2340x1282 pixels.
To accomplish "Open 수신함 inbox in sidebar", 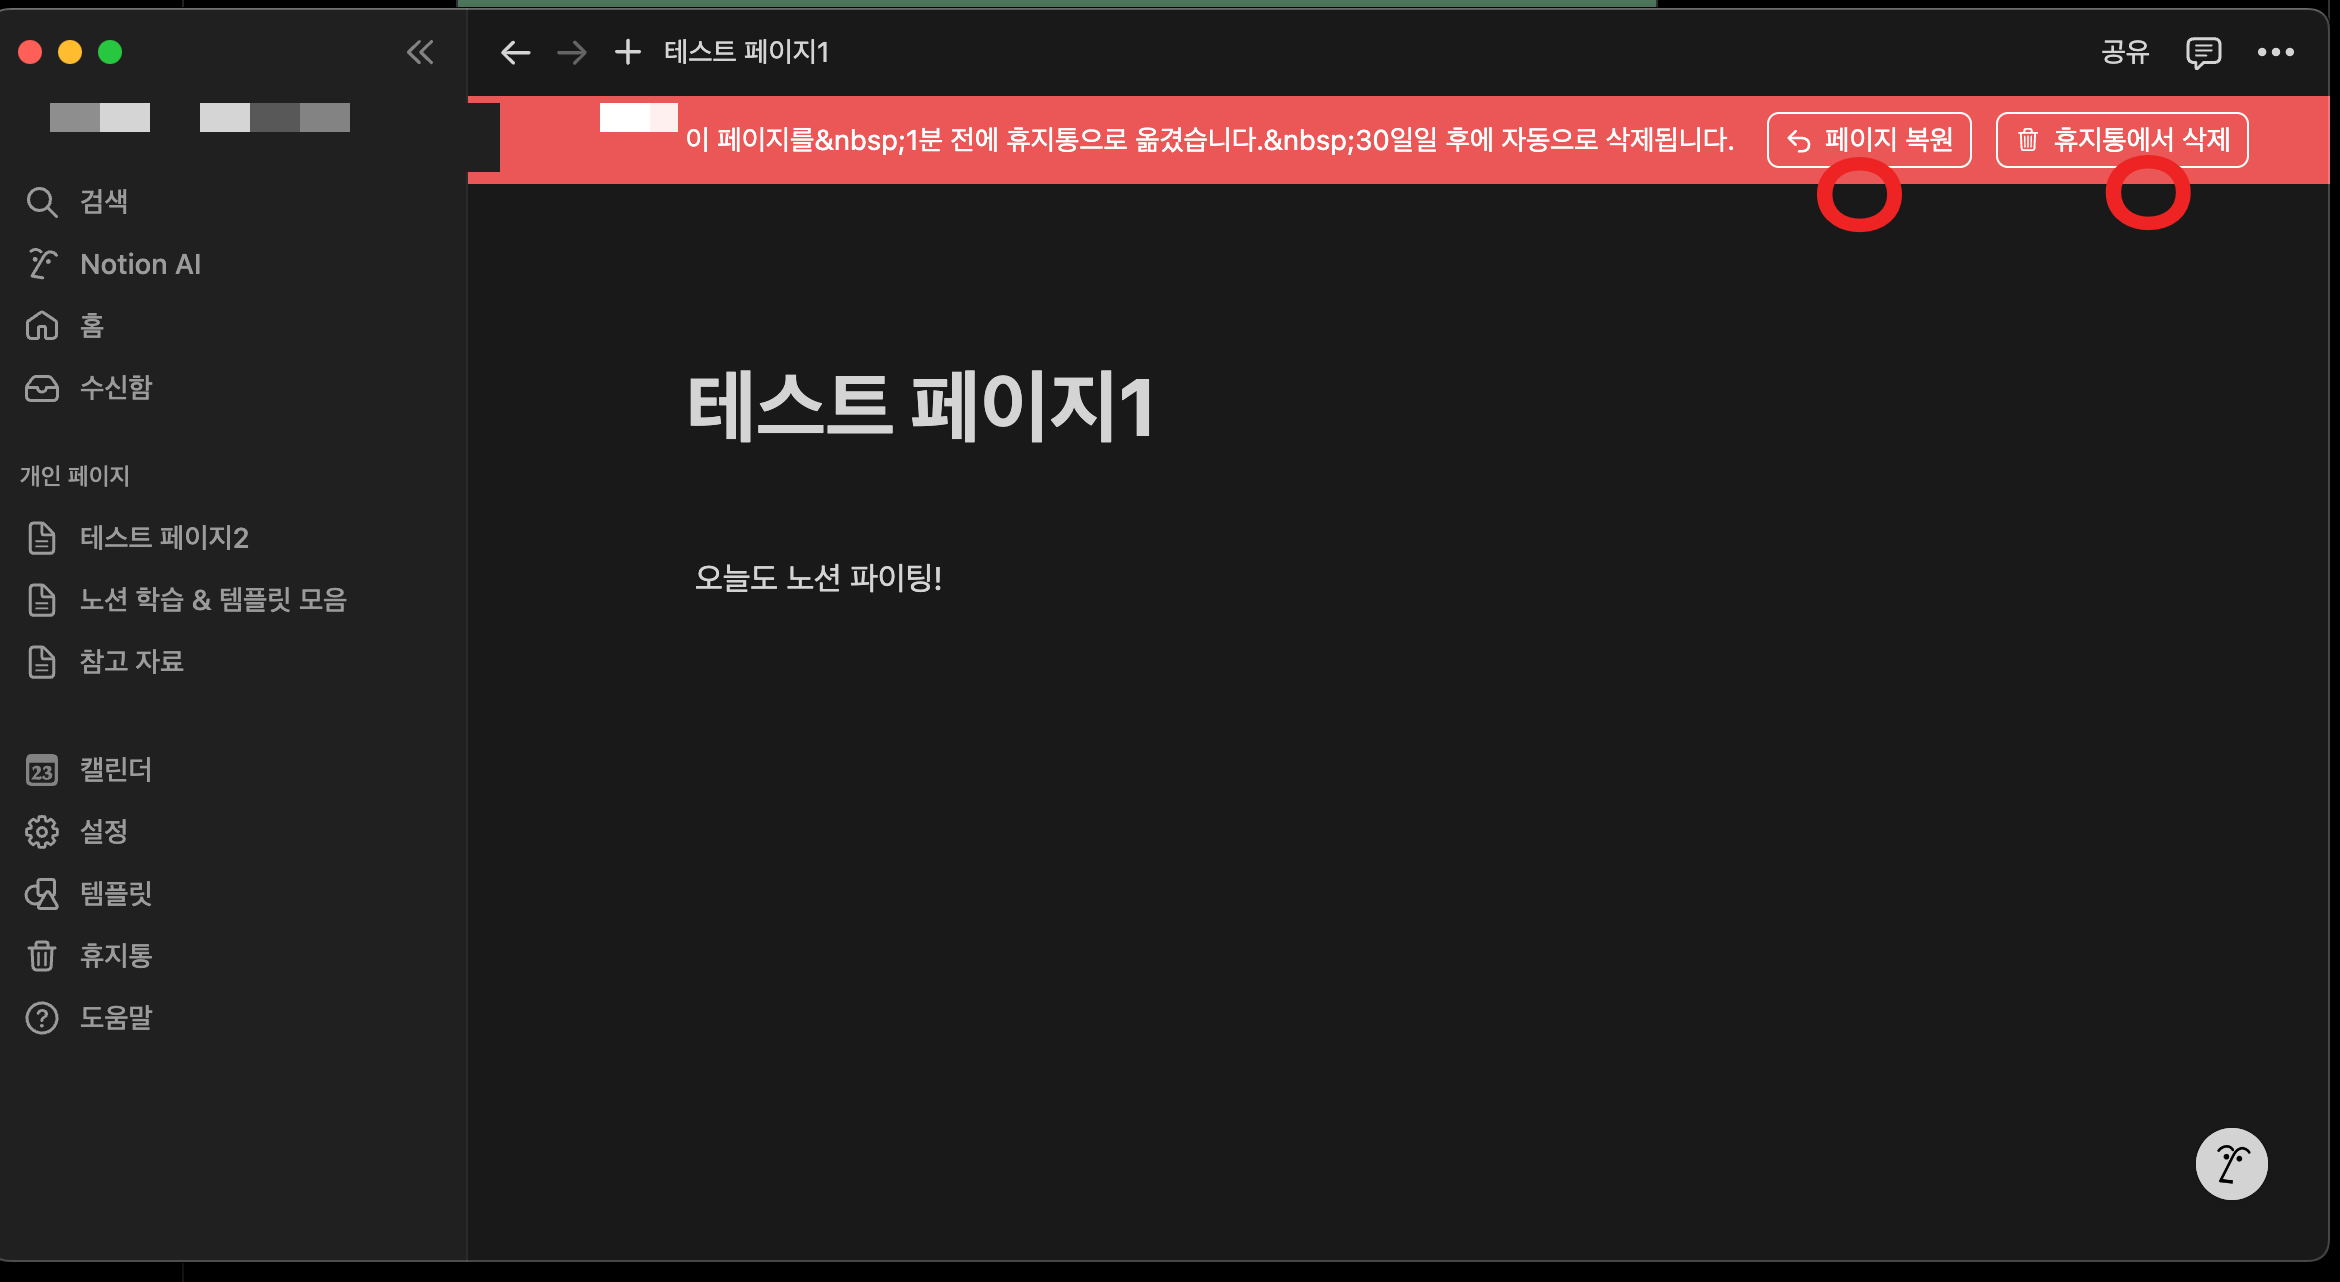I will click(115, 388).
